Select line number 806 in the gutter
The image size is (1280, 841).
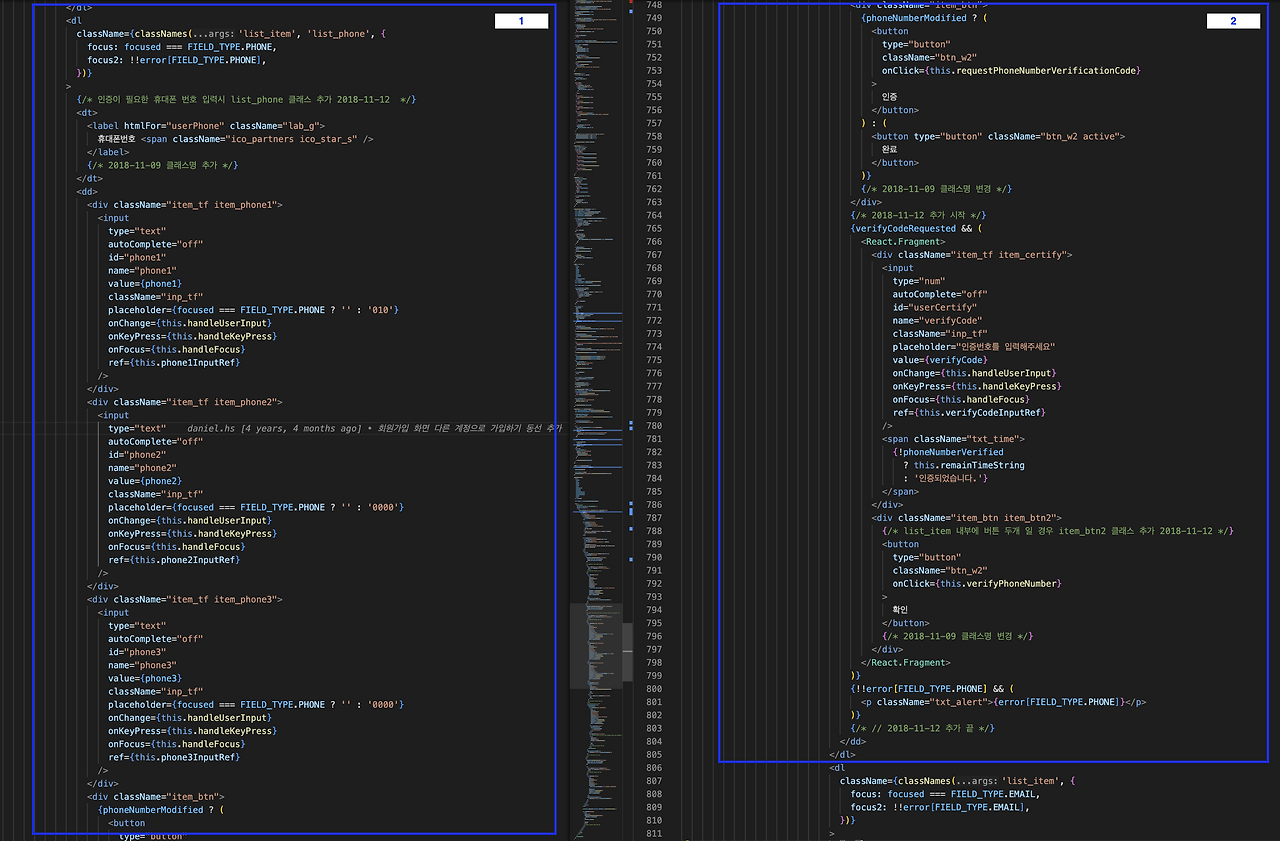(x=654, y=768)
